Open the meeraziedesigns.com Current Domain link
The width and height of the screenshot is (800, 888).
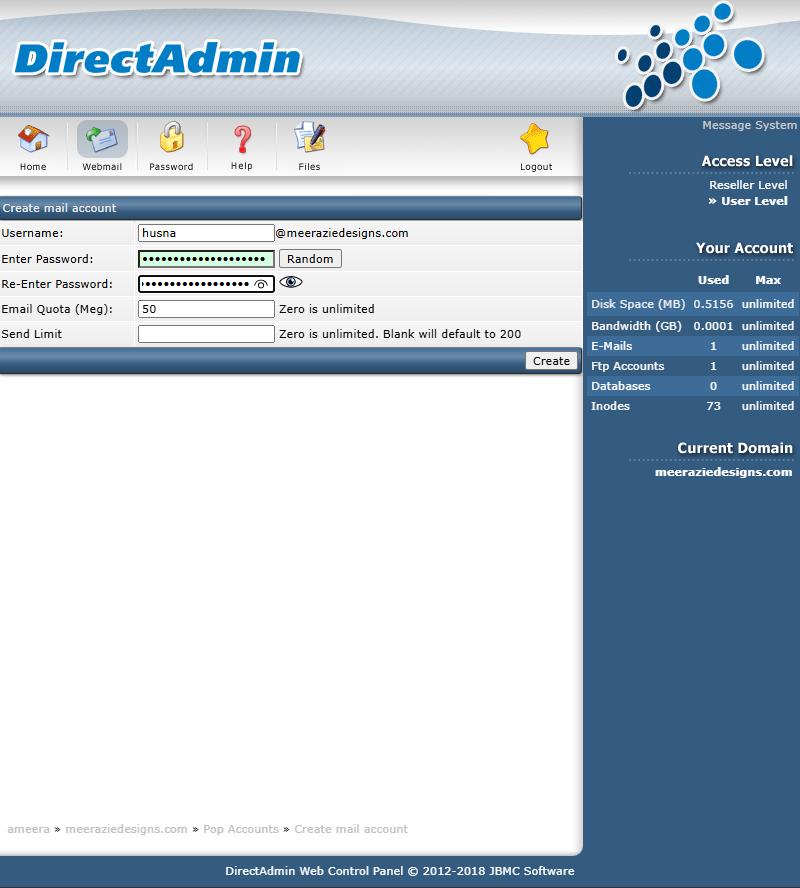723,472
